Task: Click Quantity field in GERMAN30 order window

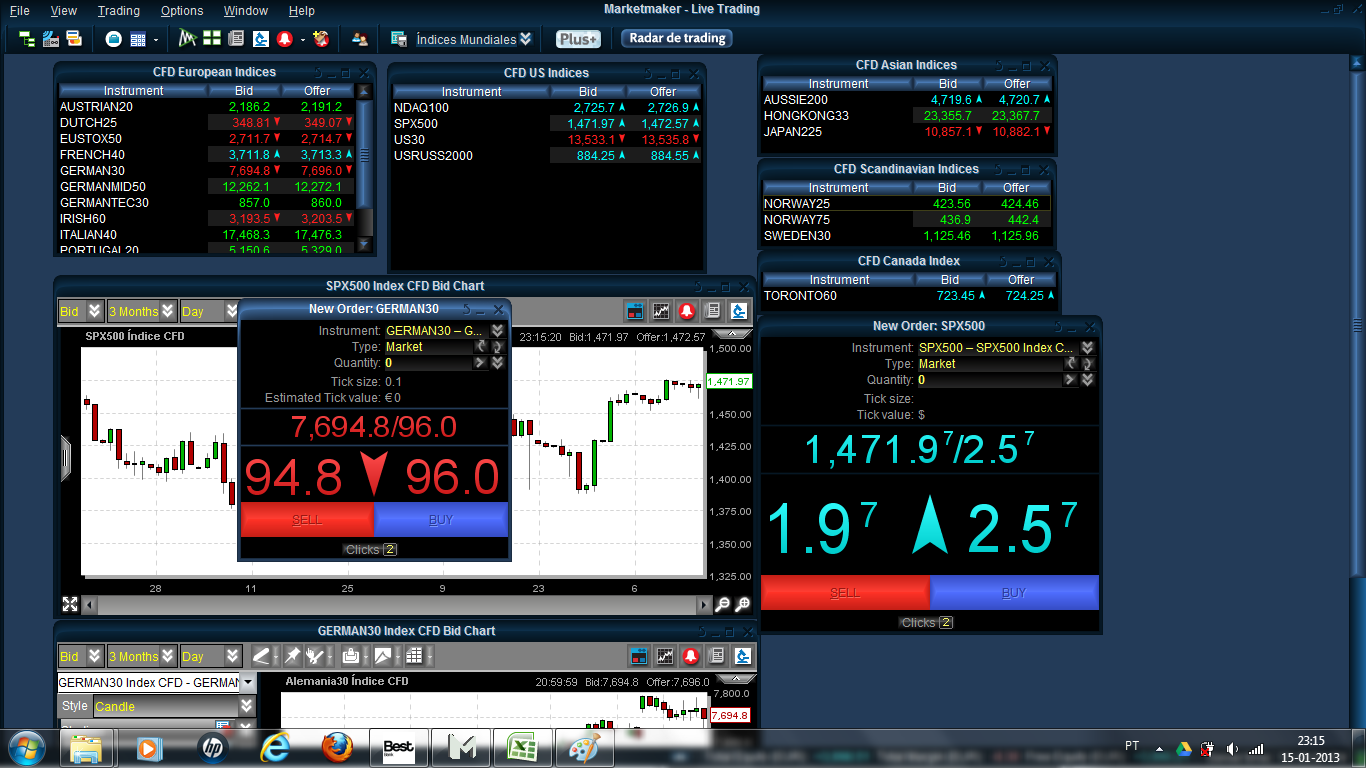Action: [x=428, y=363]
